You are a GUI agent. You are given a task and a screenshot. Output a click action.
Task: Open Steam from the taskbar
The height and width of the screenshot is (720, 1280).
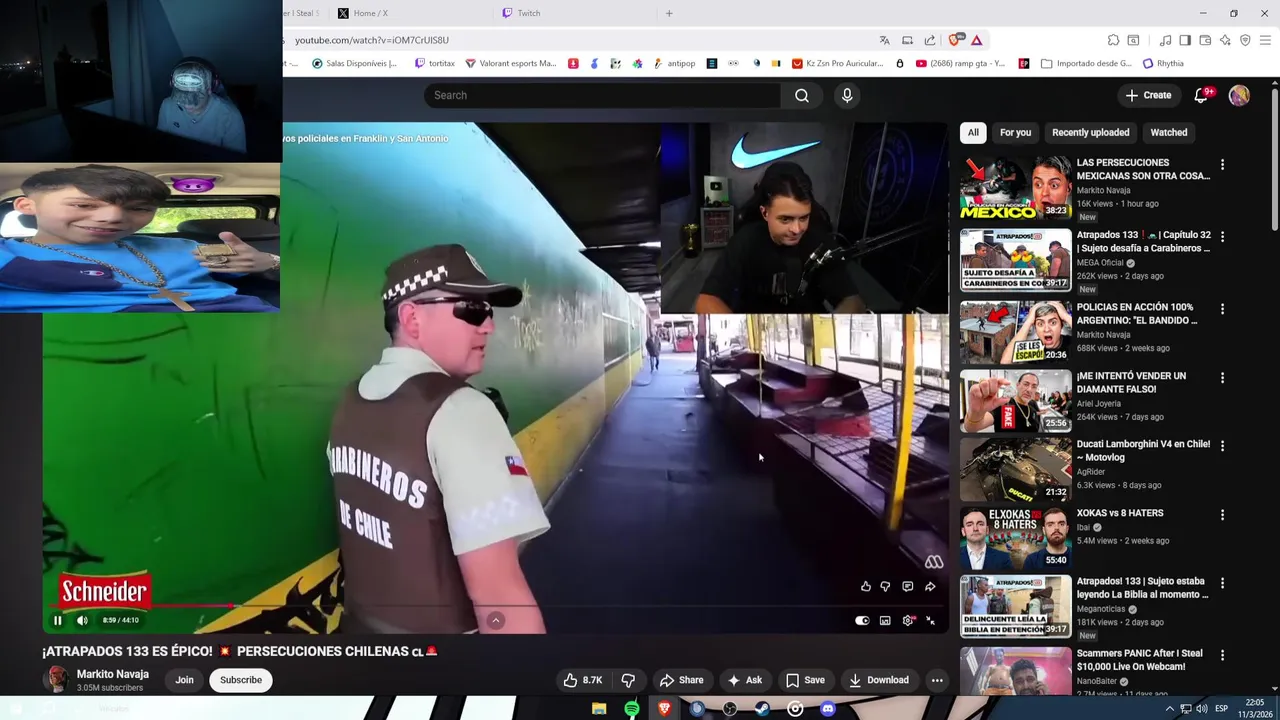(762, 709)
